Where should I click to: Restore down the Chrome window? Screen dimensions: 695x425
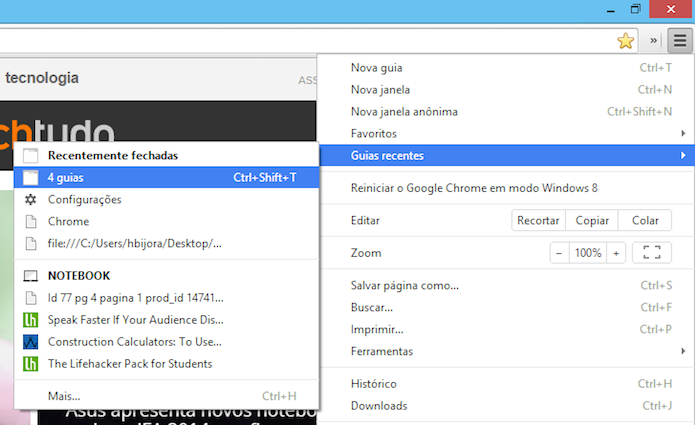(x=636, y=9)
